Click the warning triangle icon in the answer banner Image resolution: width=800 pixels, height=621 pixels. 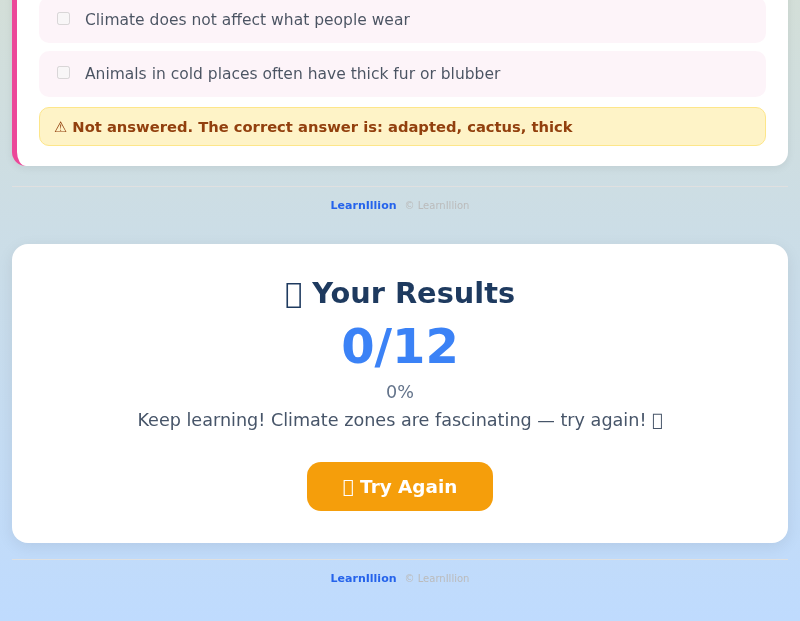point(62,127)
